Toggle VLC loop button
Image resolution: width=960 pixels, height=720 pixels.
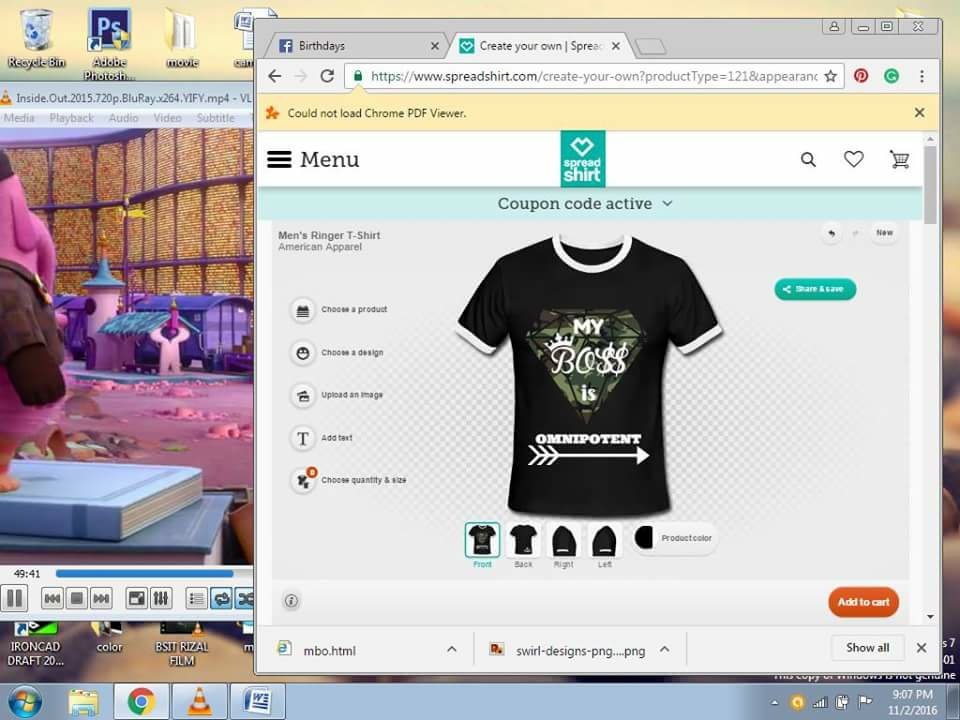221,598
